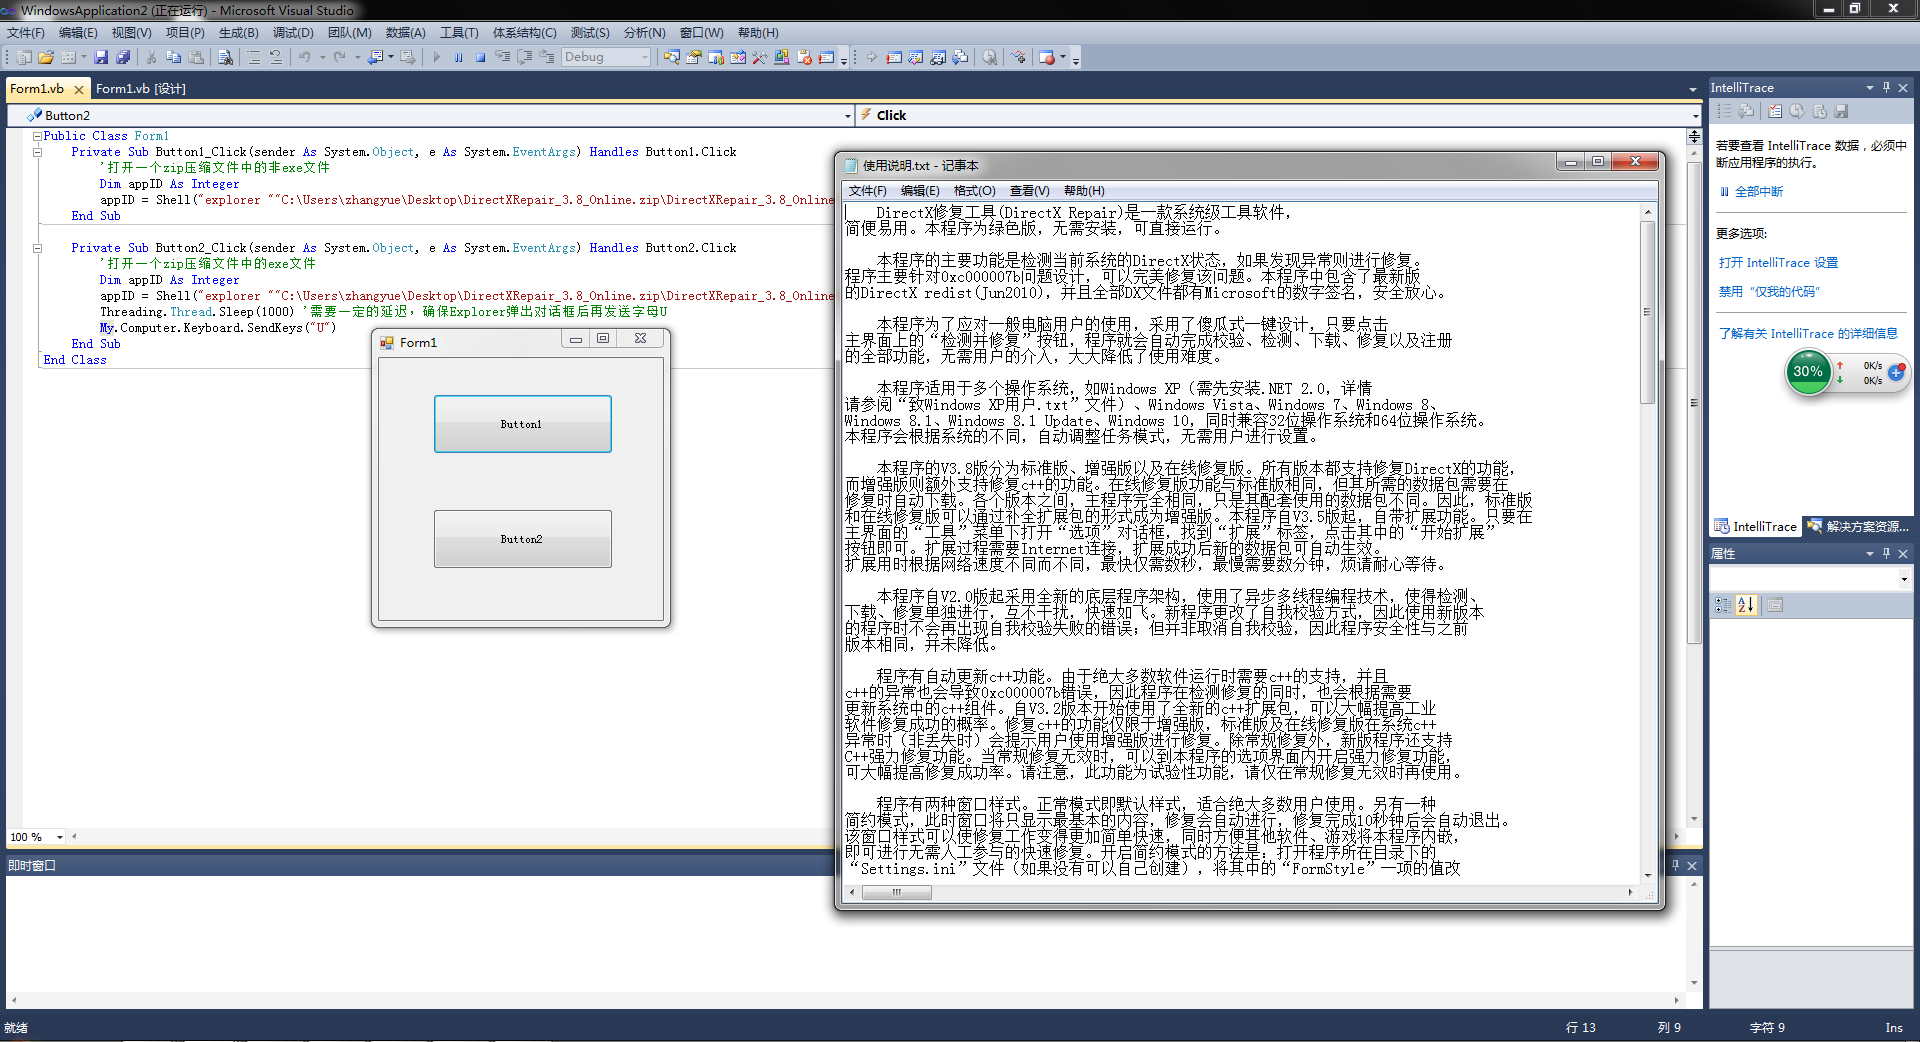Toggle auto-hide pin on Properties panel
The width and height of the screenshot is (1920, 1042).
(1886, 553)
